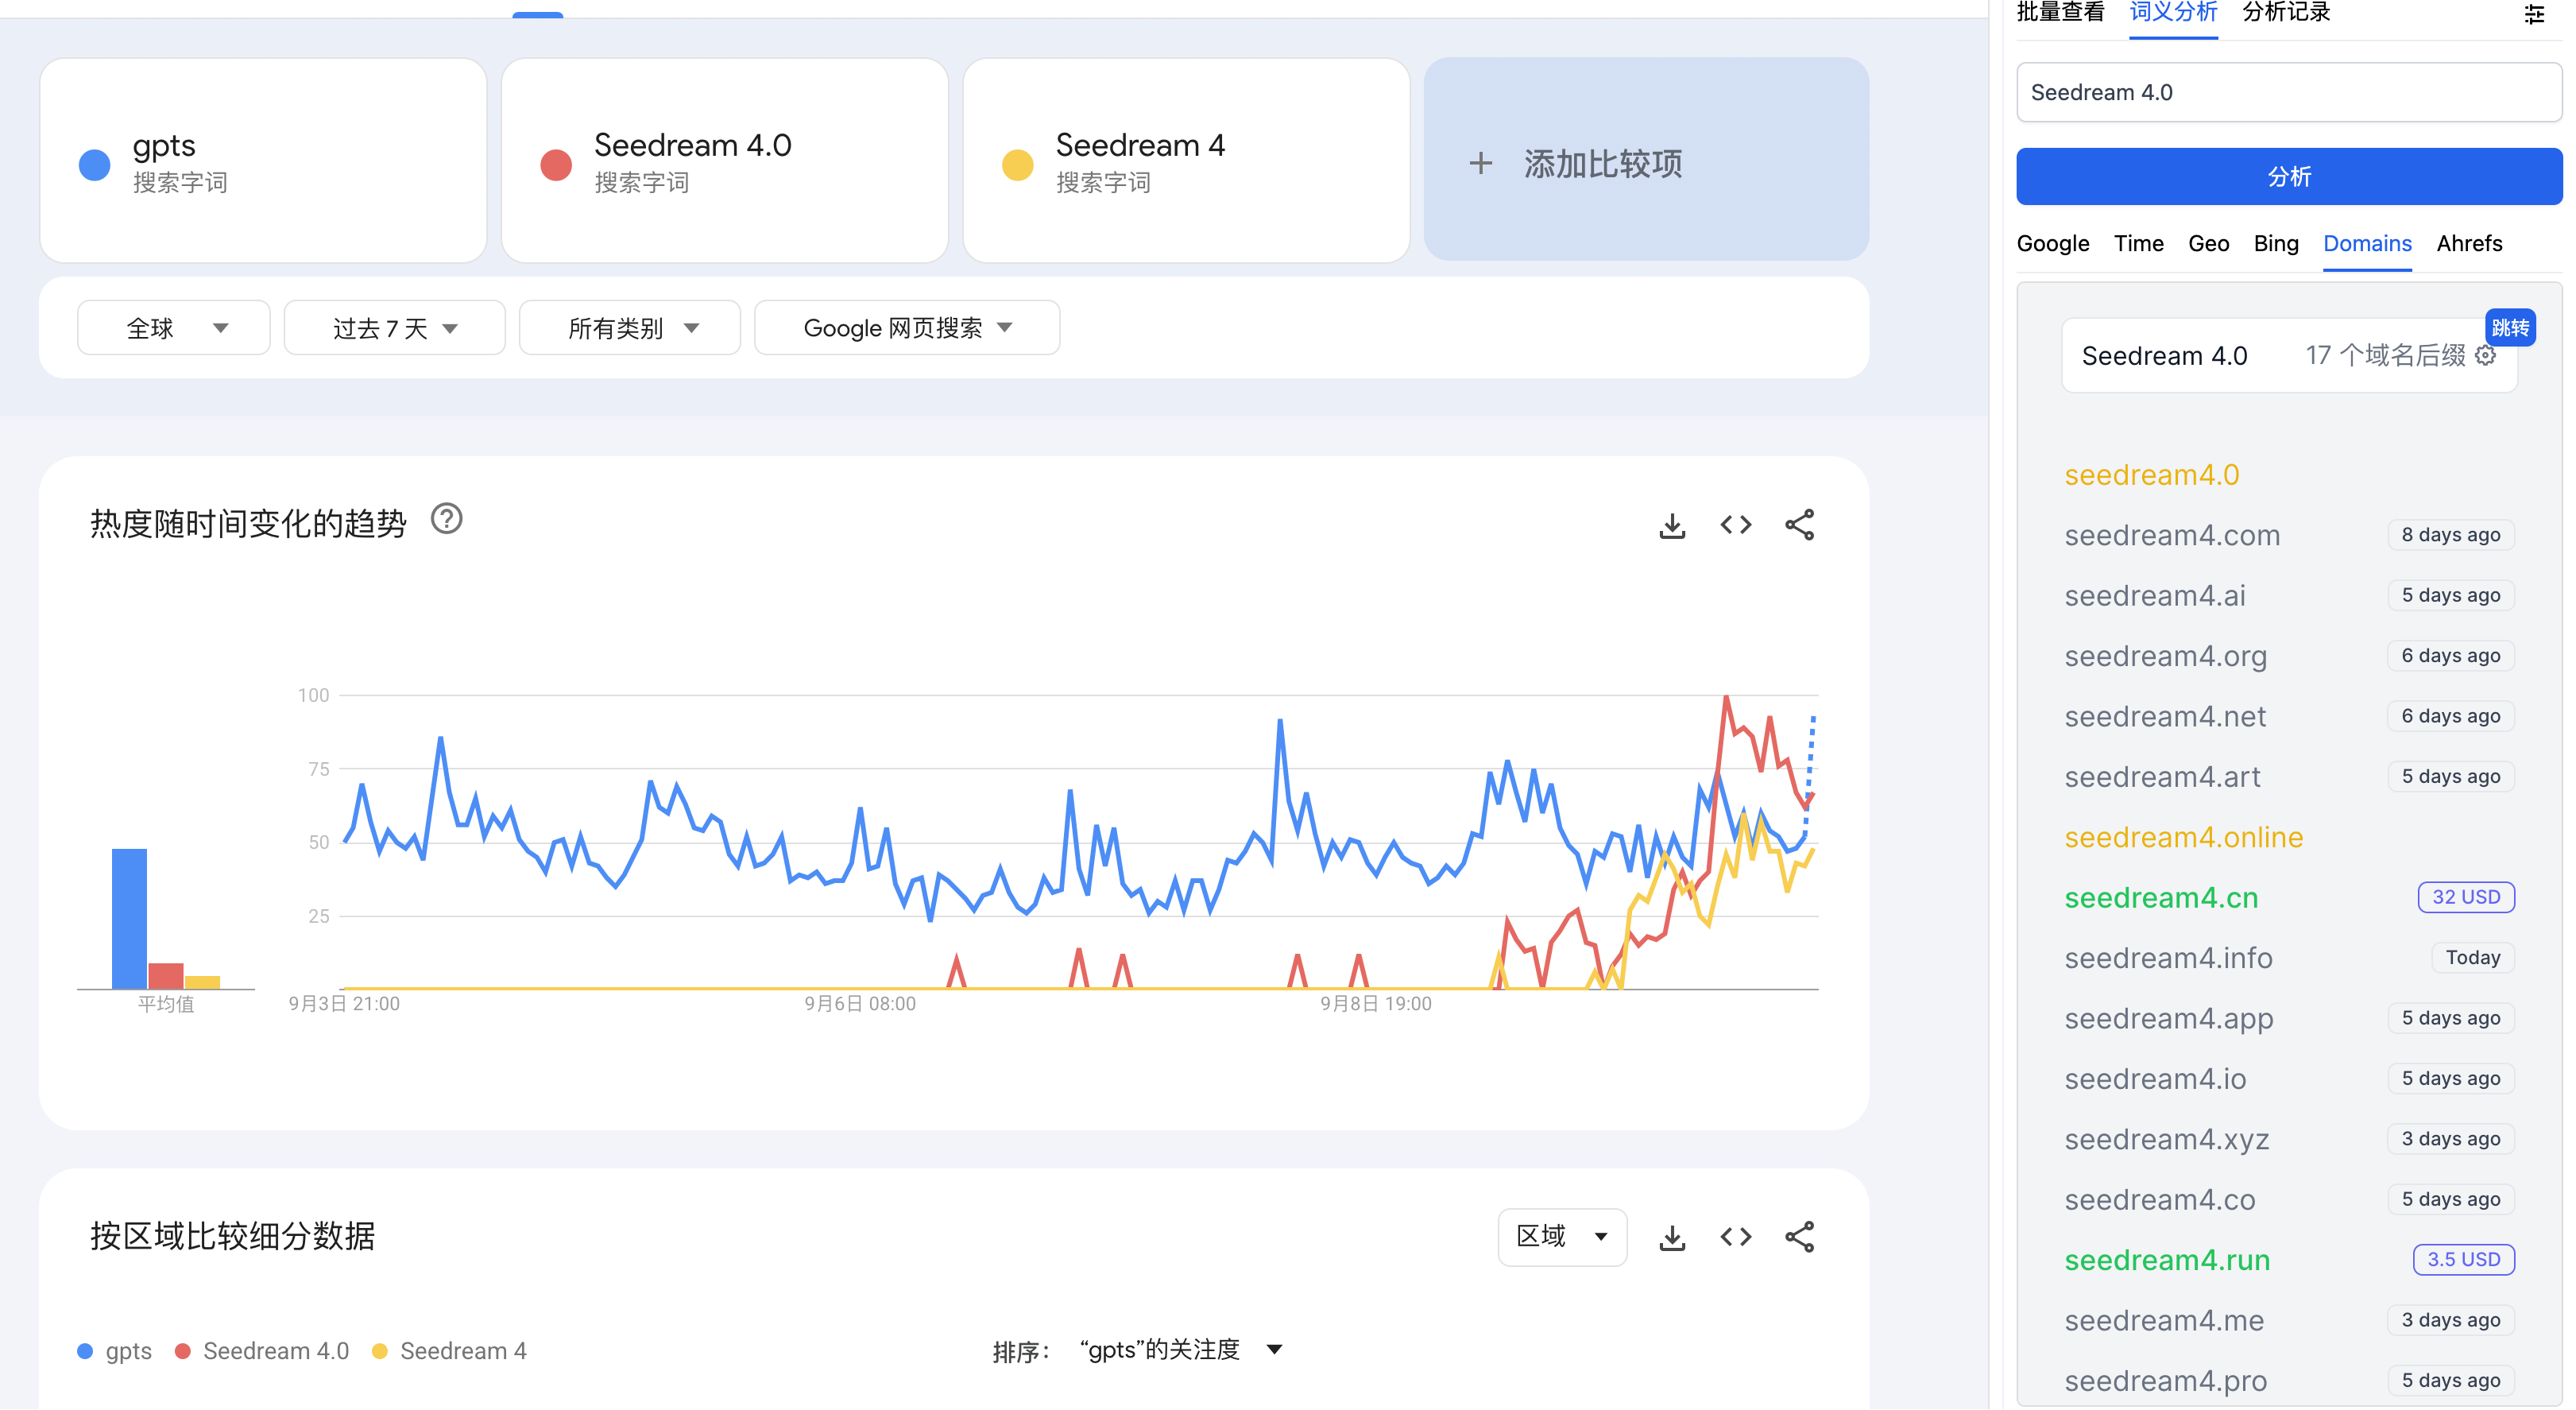2576x1410 pixels.
Task: Click the red Seedream 4.0 color dot
Action: point(556,164)
